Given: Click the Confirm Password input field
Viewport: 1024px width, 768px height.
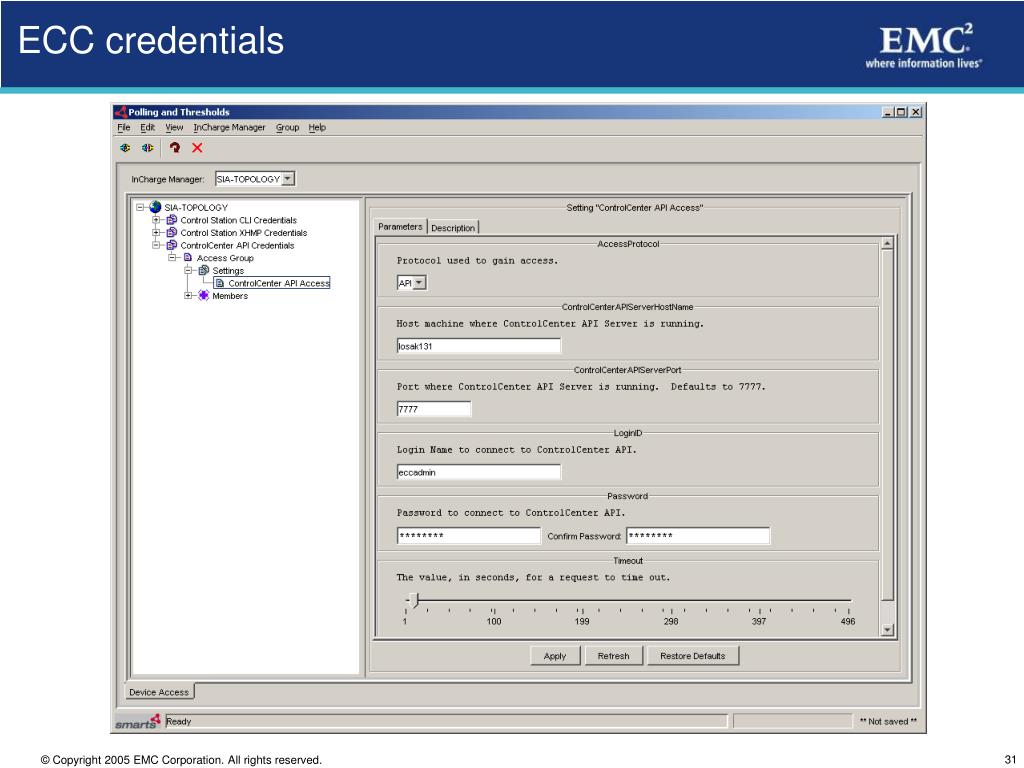Looking at the screenshot, I should (698, 536).
